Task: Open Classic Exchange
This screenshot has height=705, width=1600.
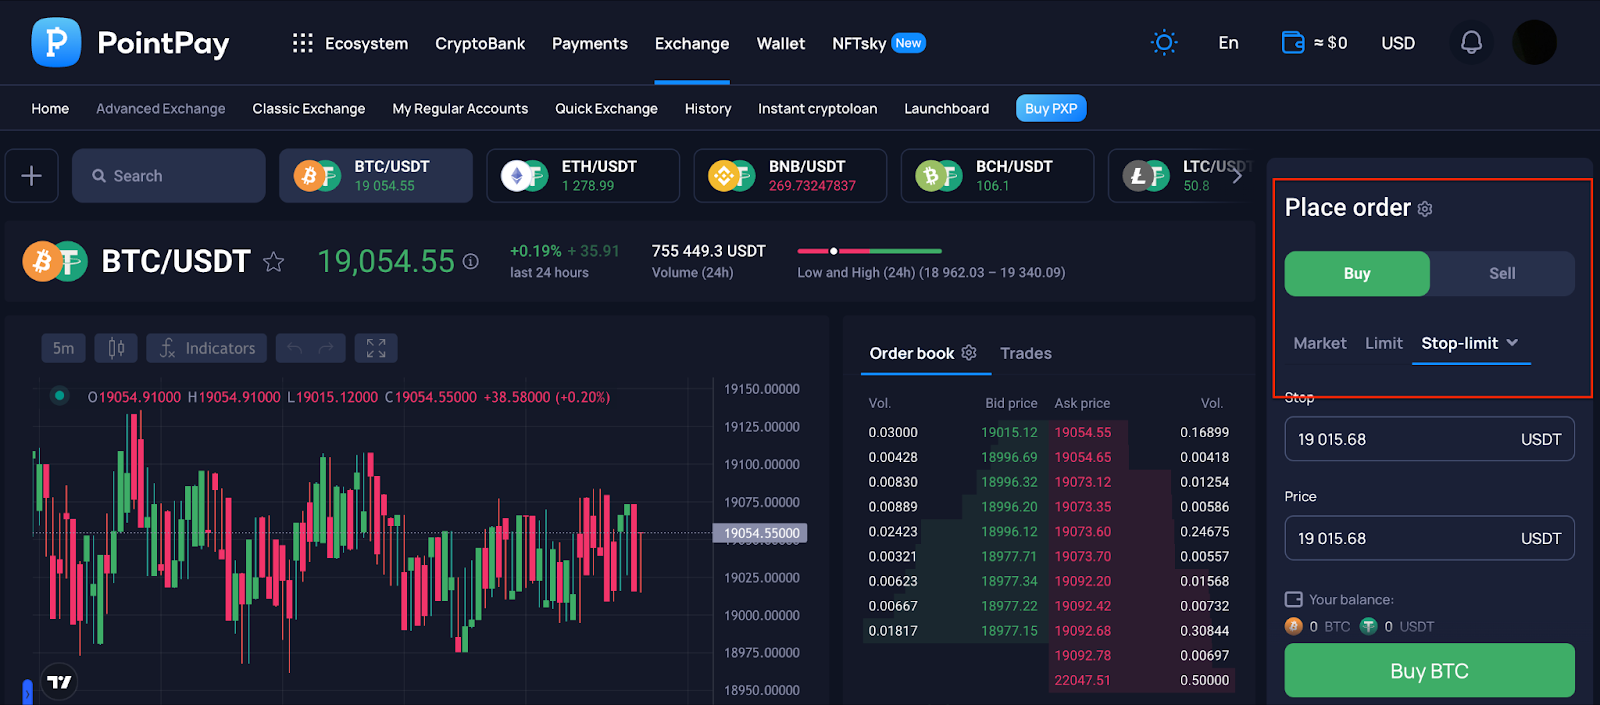Action: 309,108
